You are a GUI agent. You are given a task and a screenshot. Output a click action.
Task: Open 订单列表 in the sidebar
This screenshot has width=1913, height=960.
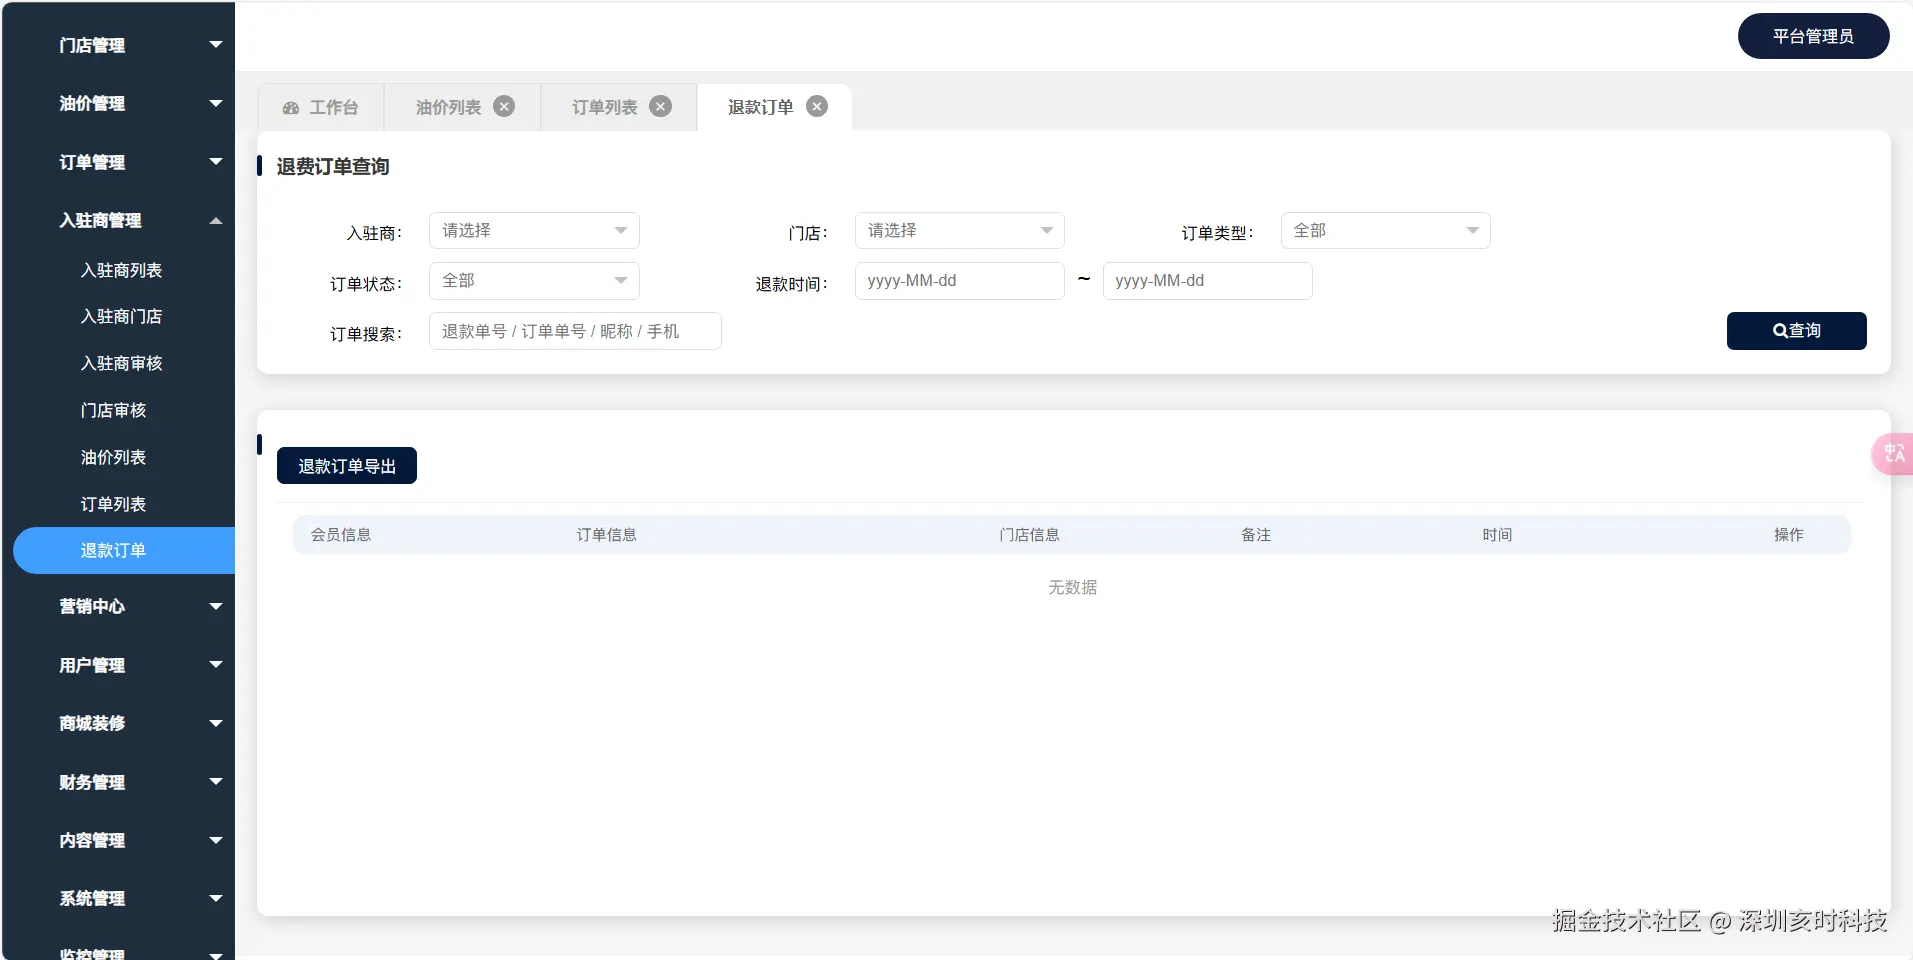113,504
